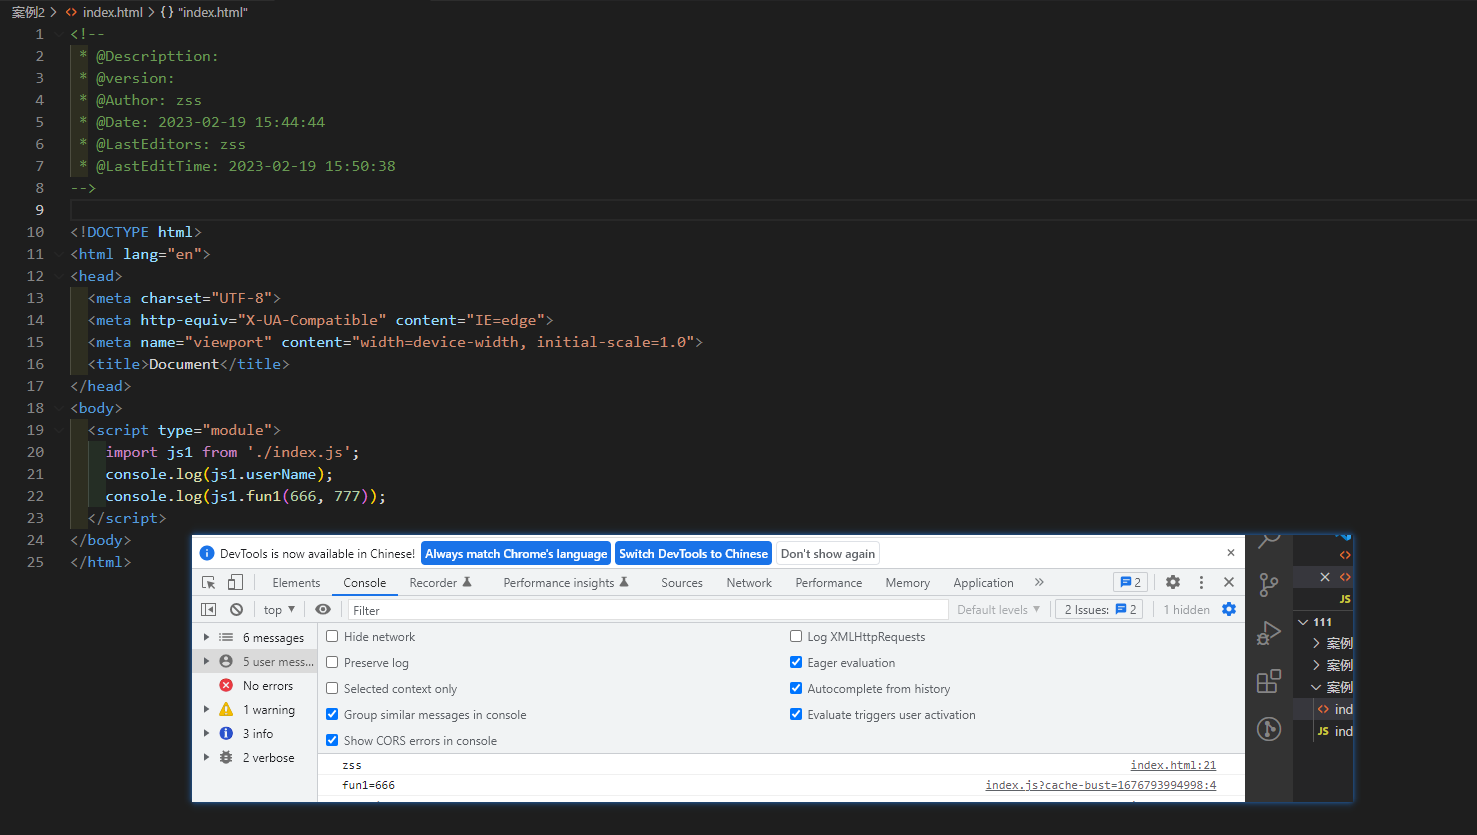The image size is (1477, 835).
Task: Expand the 2 verbose group
Action: 207,757
